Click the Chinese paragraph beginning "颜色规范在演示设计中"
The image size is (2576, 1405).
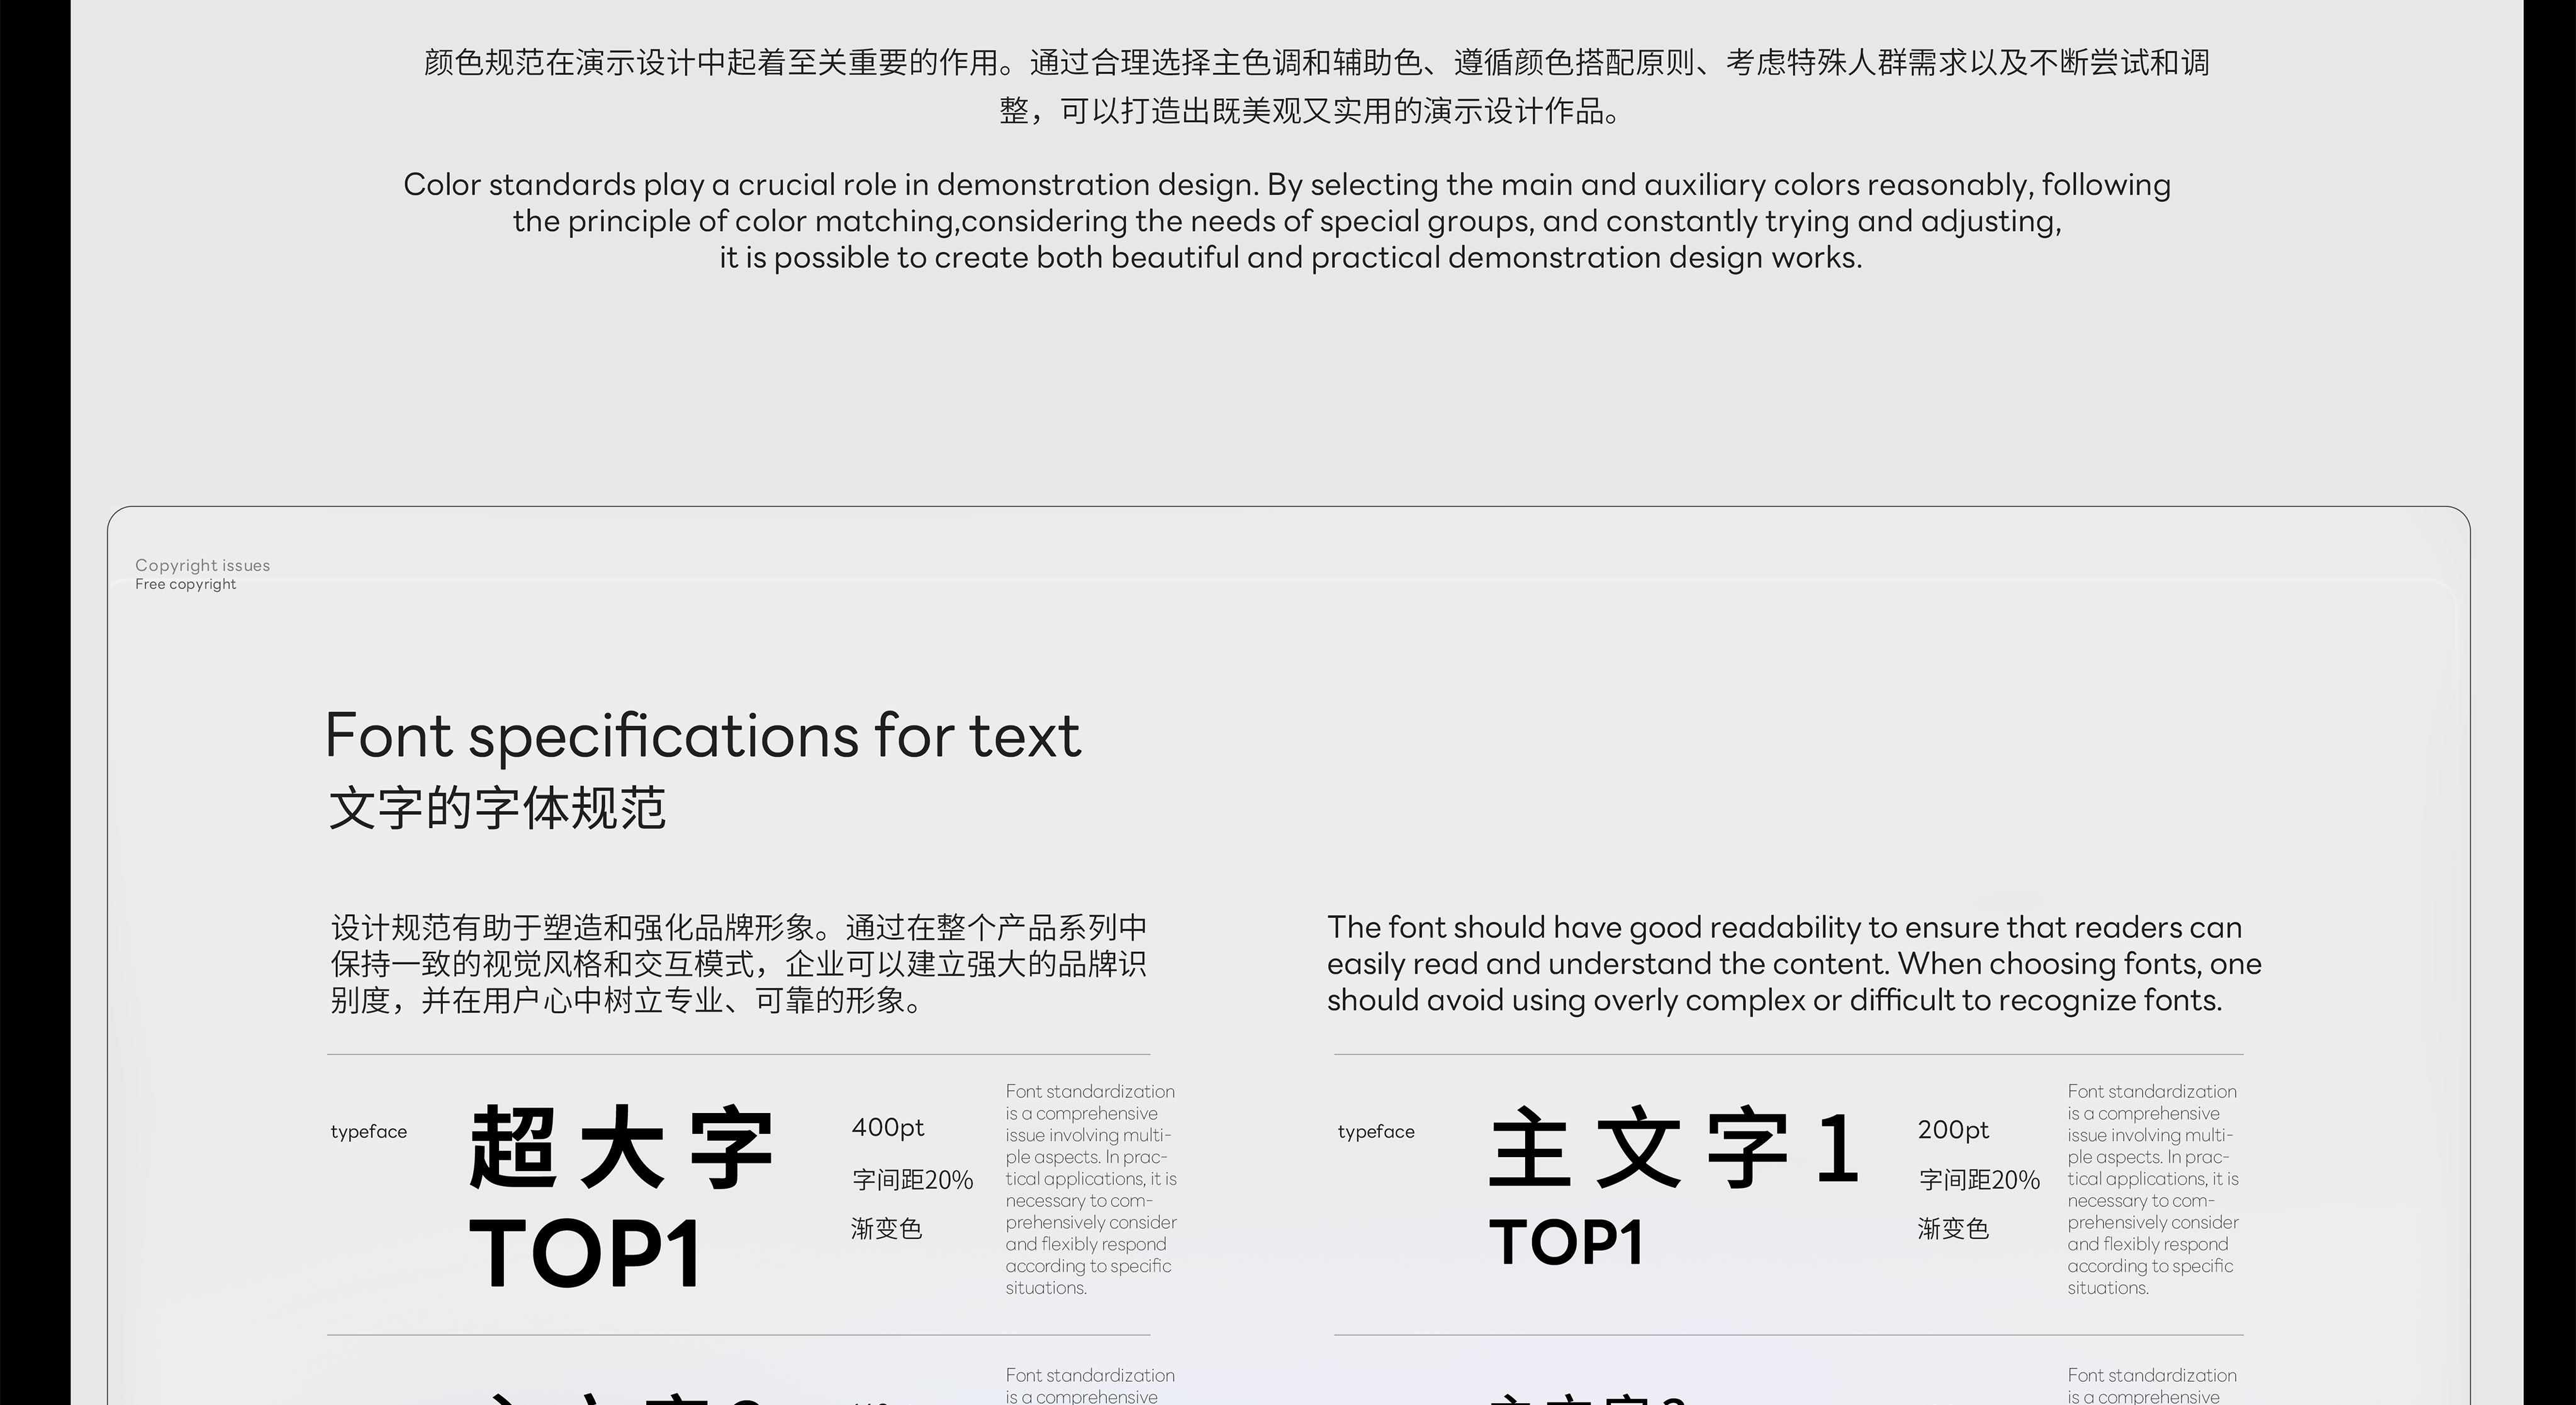1316,86
